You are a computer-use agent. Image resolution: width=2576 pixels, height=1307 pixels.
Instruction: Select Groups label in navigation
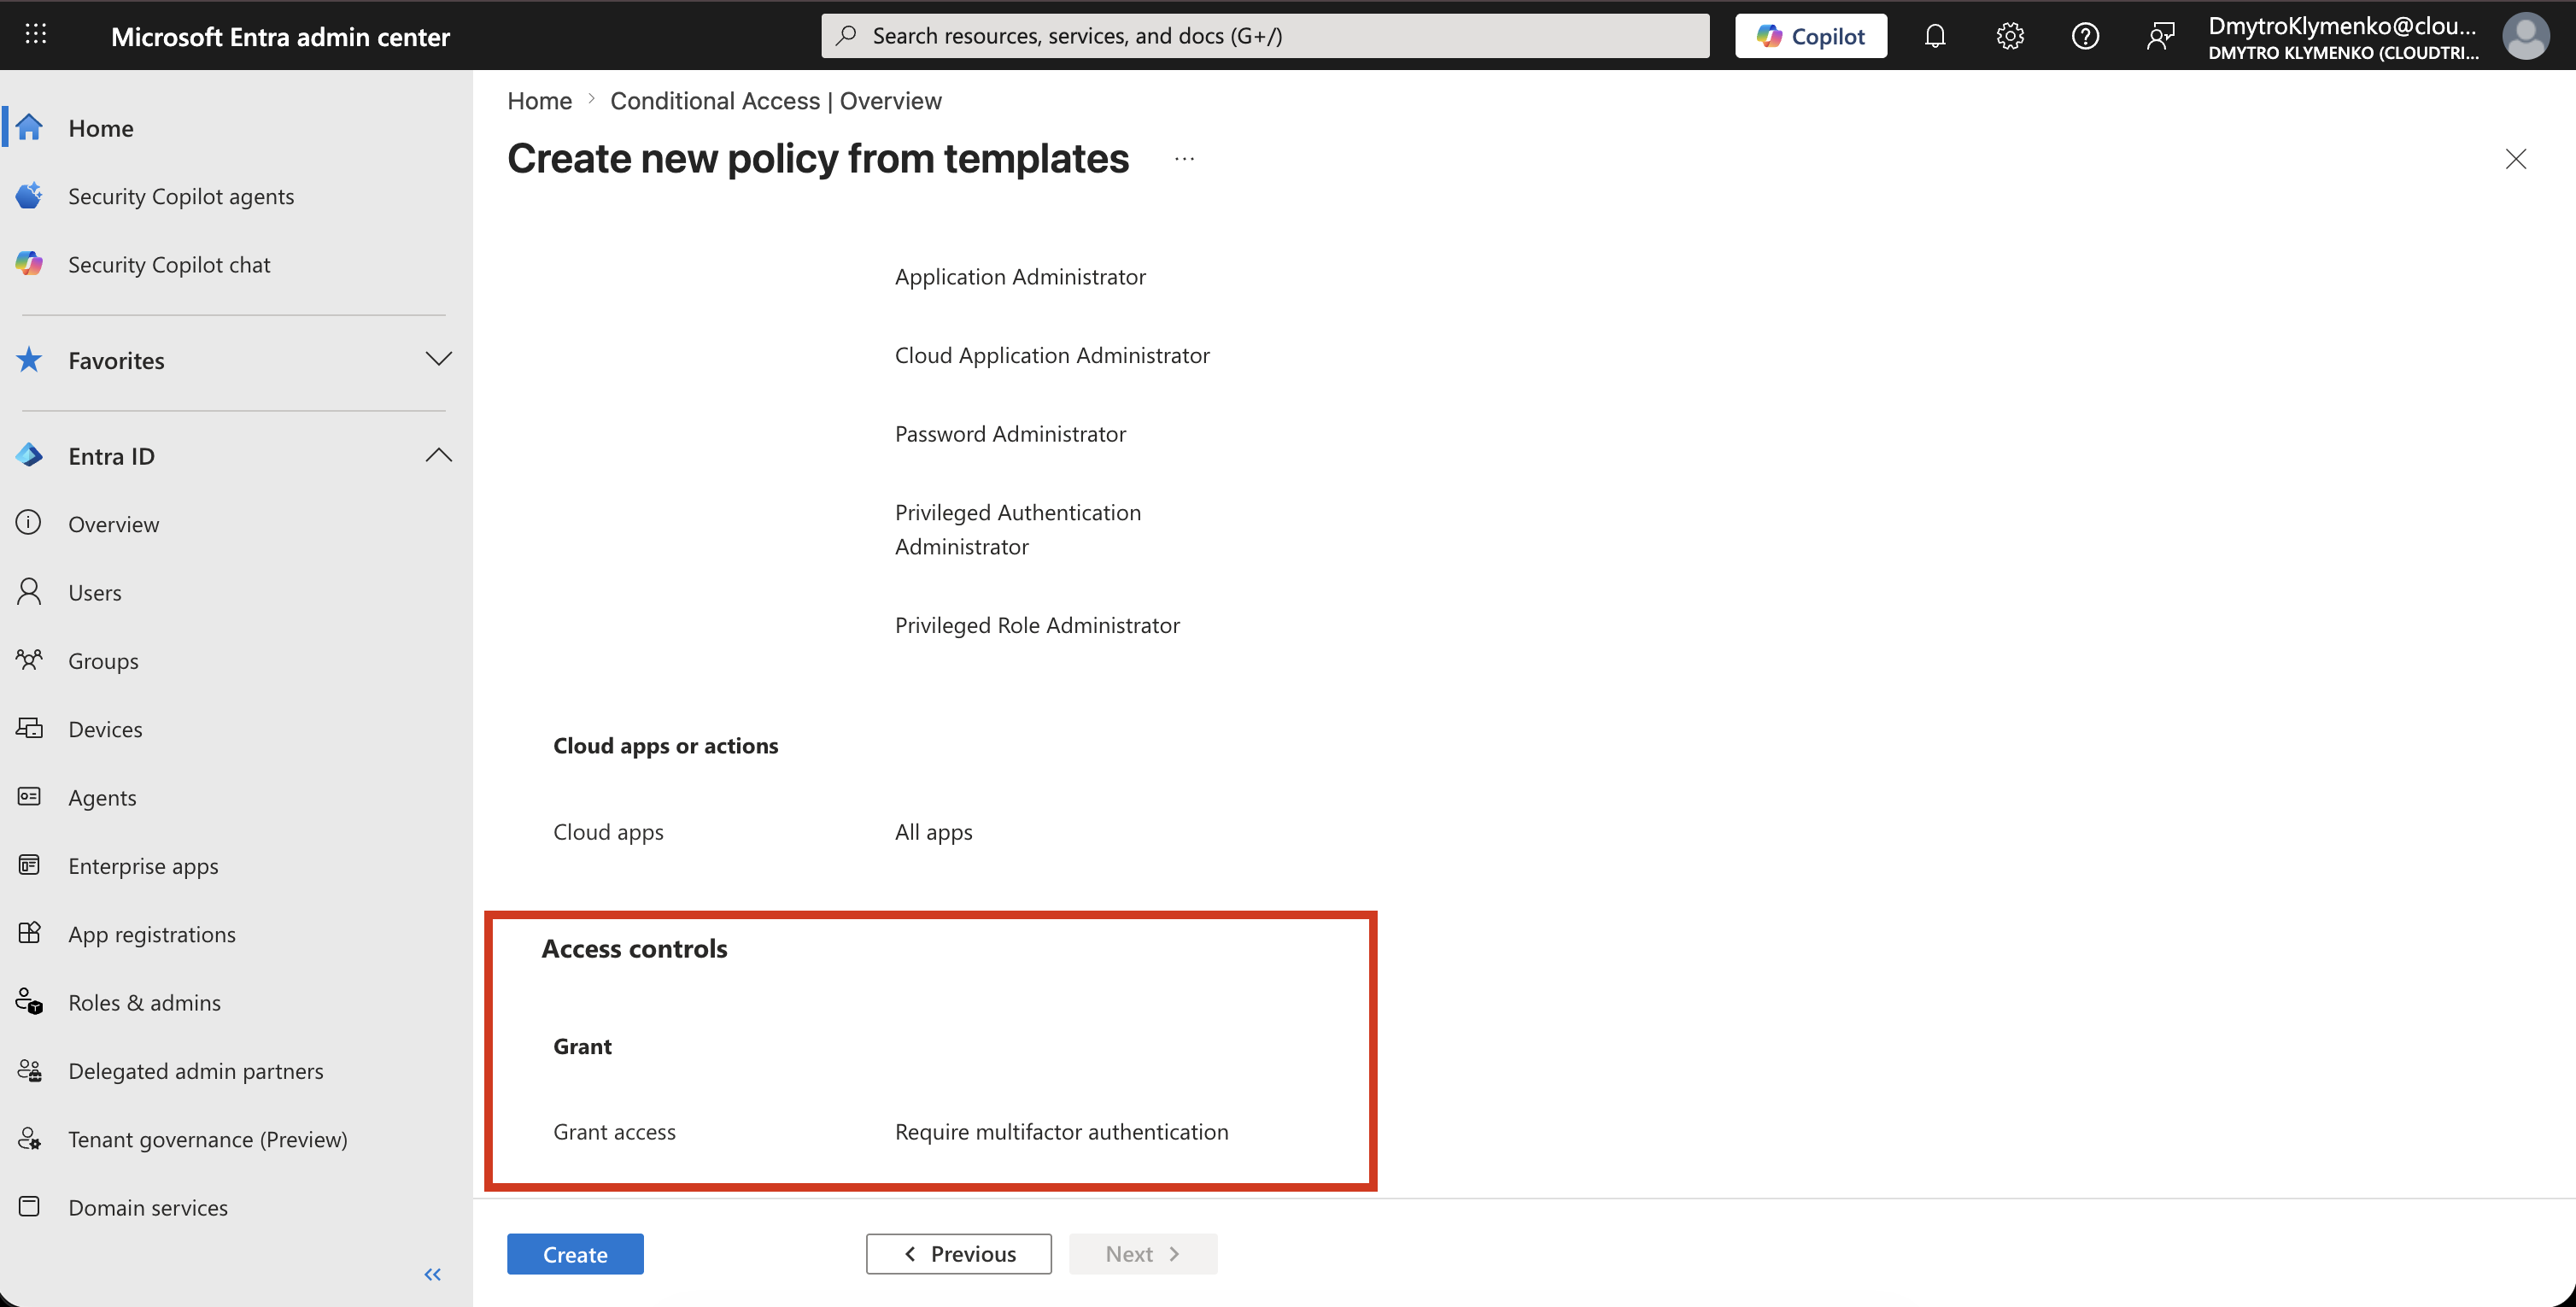[x=103, y=661]
